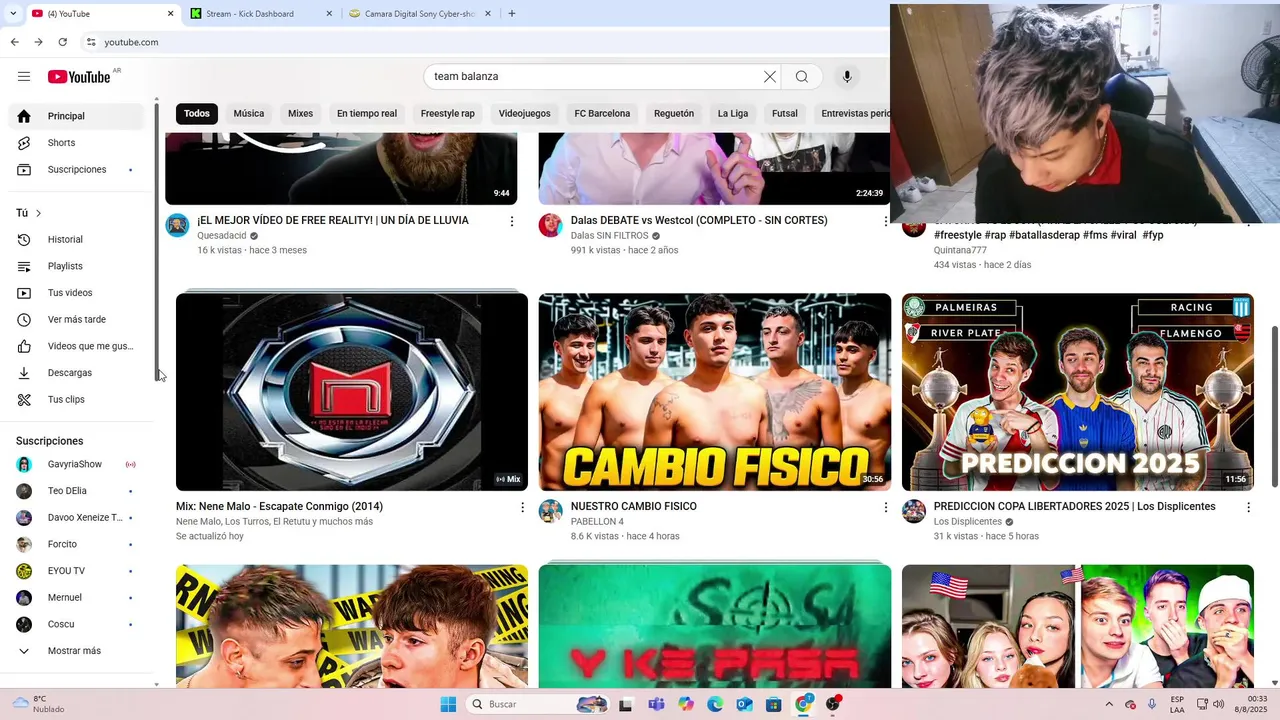Switch to Camara Digital Sony browser tab
1280x720 pixels.
pos(421,14)
